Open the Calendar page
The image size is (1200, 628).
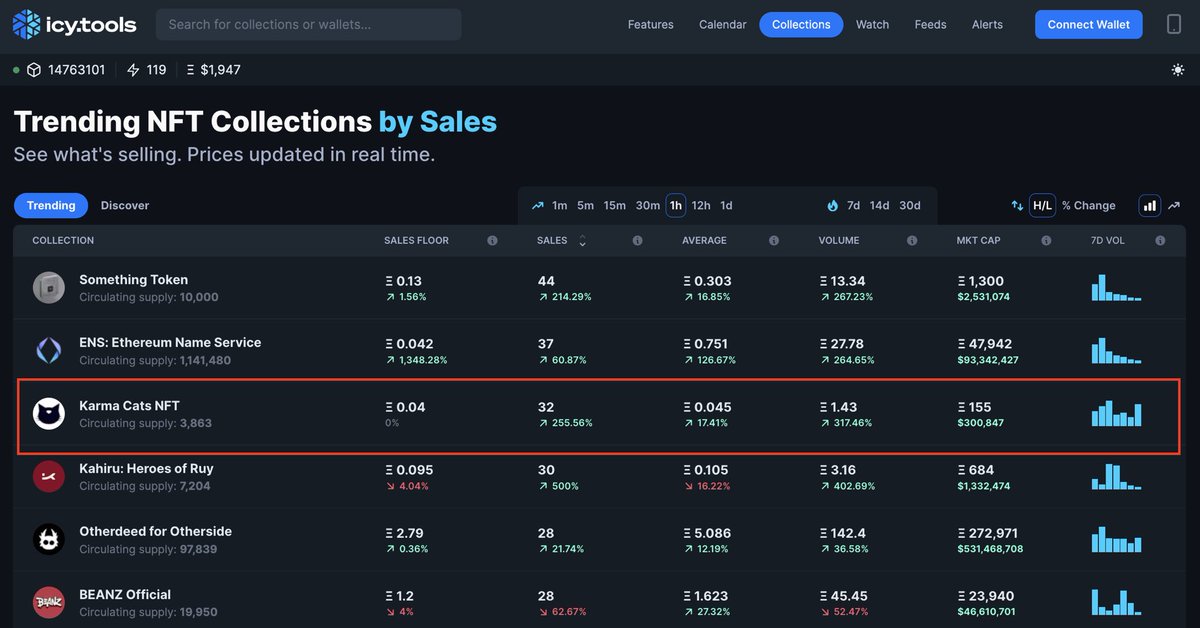click(723, 25)
